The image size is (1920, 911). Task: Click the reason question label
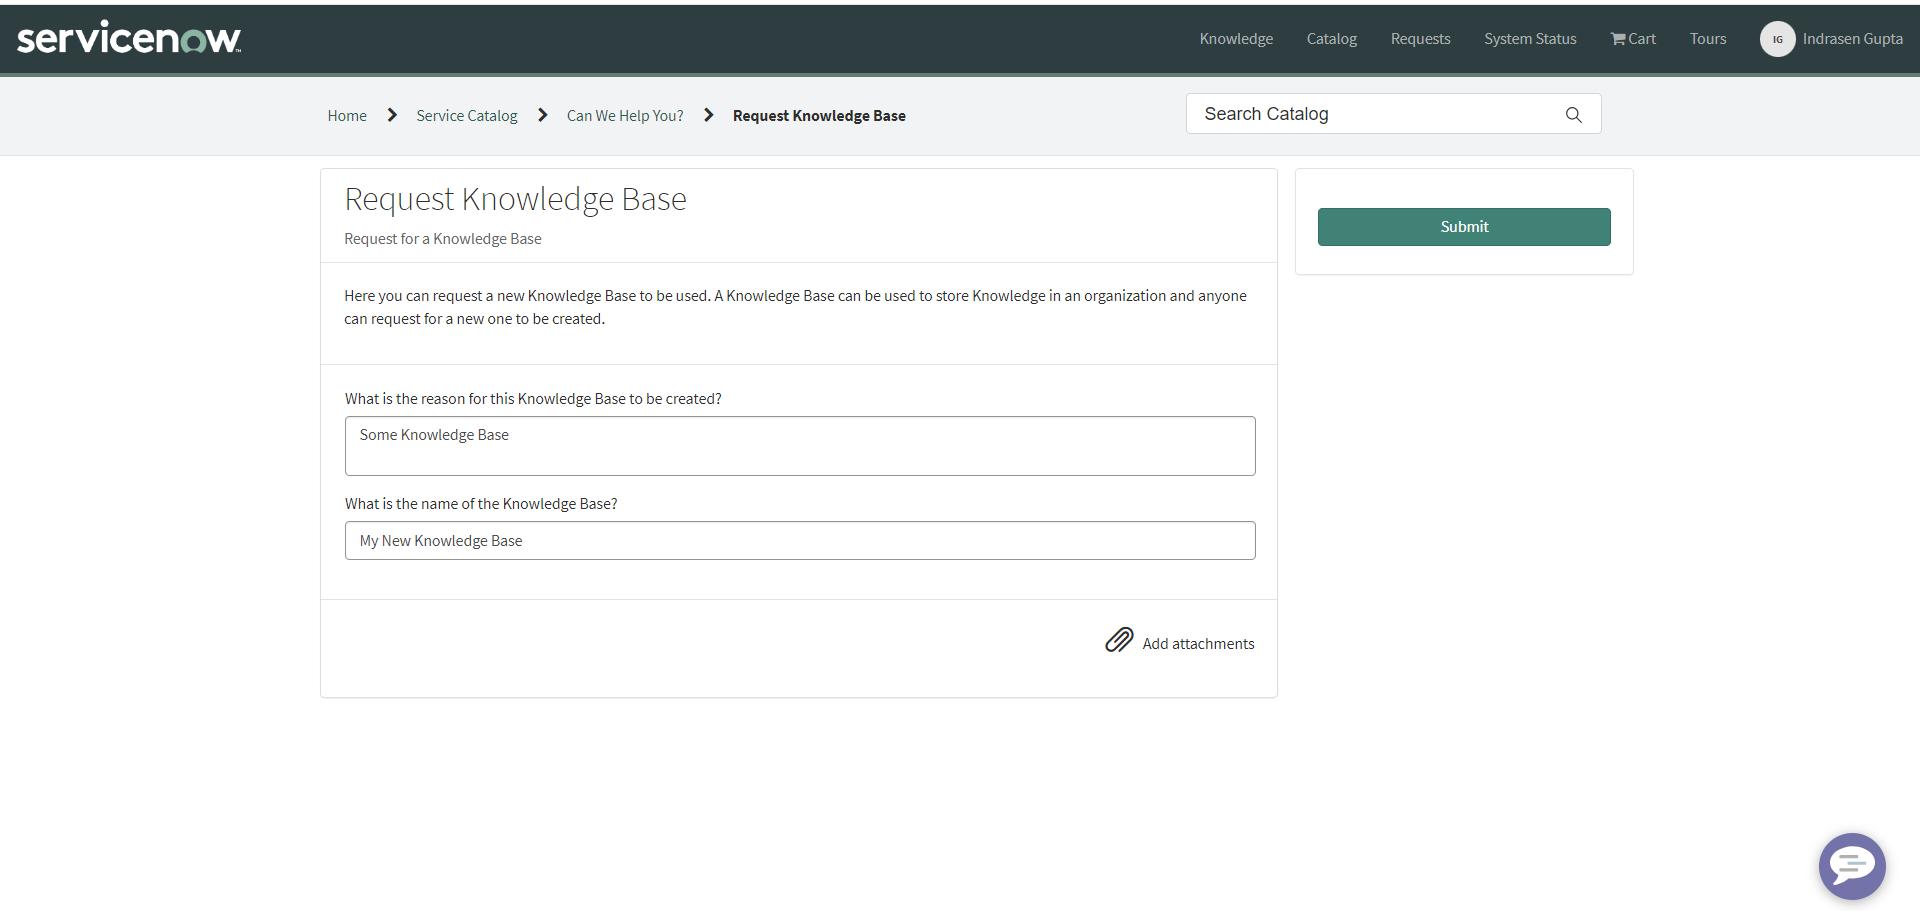(533, 399)
